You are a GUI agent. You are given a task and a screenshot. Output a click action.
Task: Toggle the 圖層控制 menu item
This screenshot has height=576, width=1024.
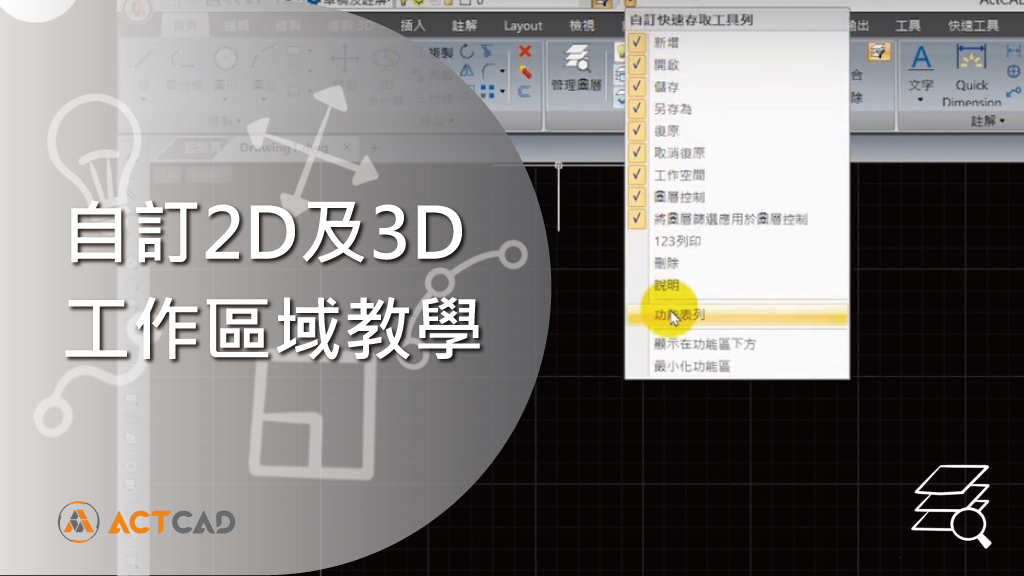pyautogui.click(x=737, y=197)
